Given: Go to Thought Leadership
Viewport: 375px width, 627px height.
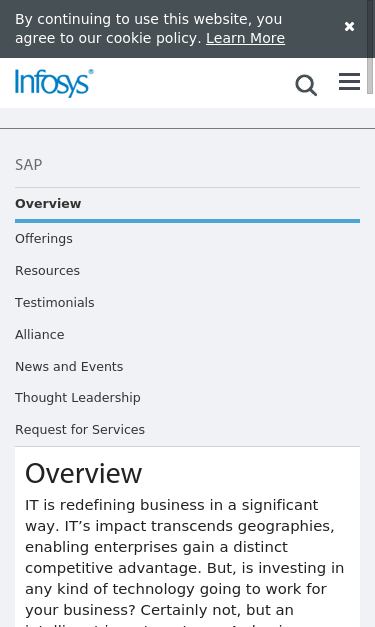Looking at the screenshot, I should point(78,398).
